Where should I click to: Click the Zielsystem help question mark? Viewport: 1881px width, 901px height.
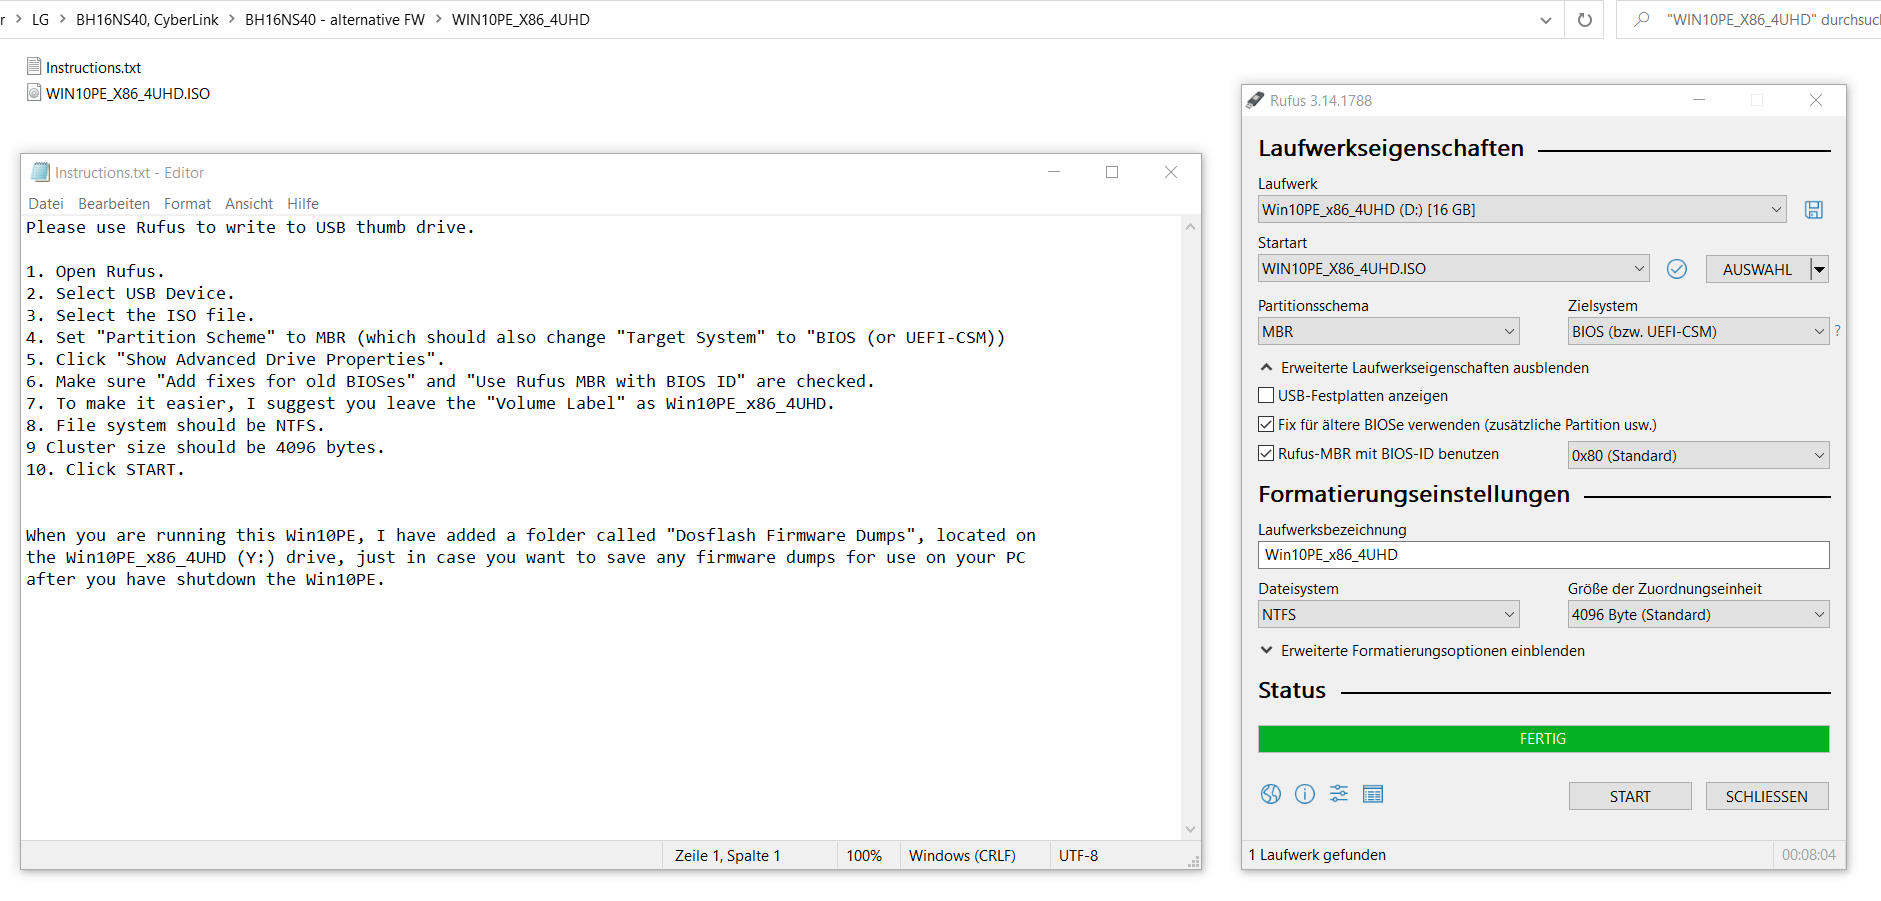pos(1837,331)
